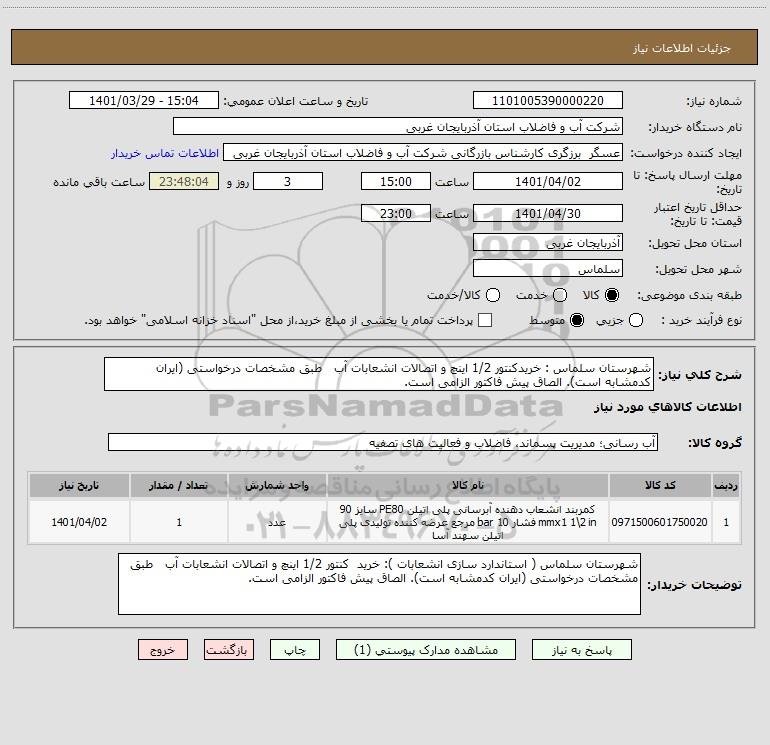Click the deadline time 15:00 field
The height and width of the screenshot is (745, 770).
pos(396,181)
